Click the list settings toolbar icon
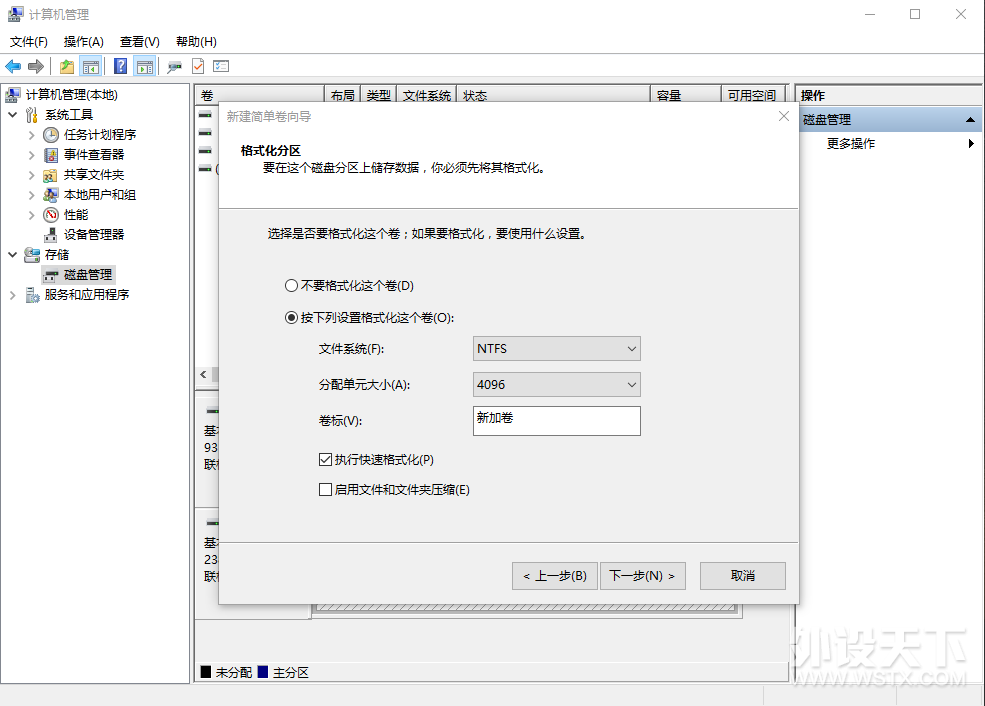This screenshot has height=706, width=985. pyautogui.click(x=221, y=66)
